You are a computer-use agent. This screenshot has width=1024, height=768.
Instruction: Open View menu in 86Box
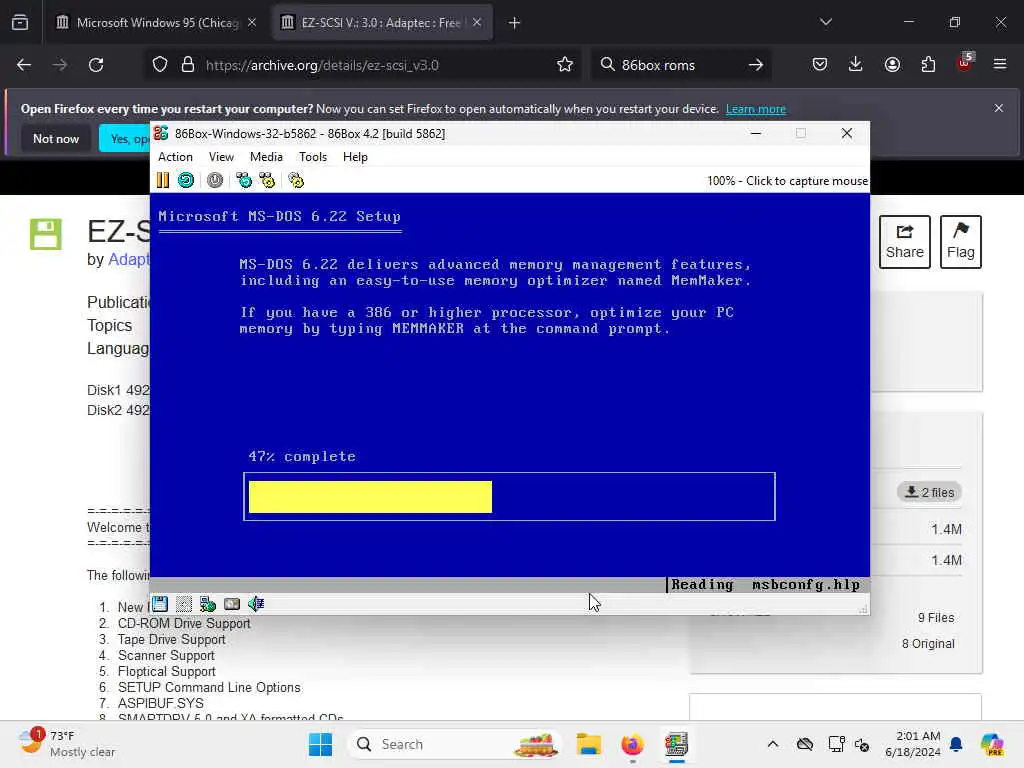pos(221,157)
